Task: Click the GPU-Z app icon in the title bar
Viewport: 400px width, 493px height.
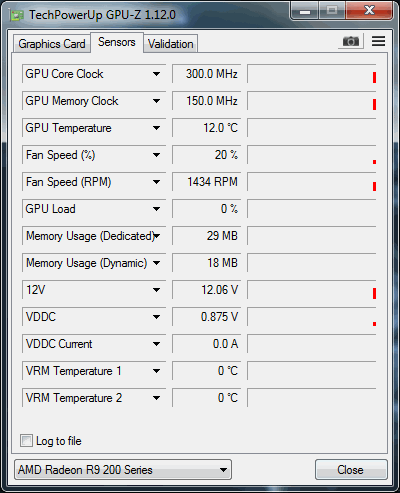Action: (x=17, y=15)
